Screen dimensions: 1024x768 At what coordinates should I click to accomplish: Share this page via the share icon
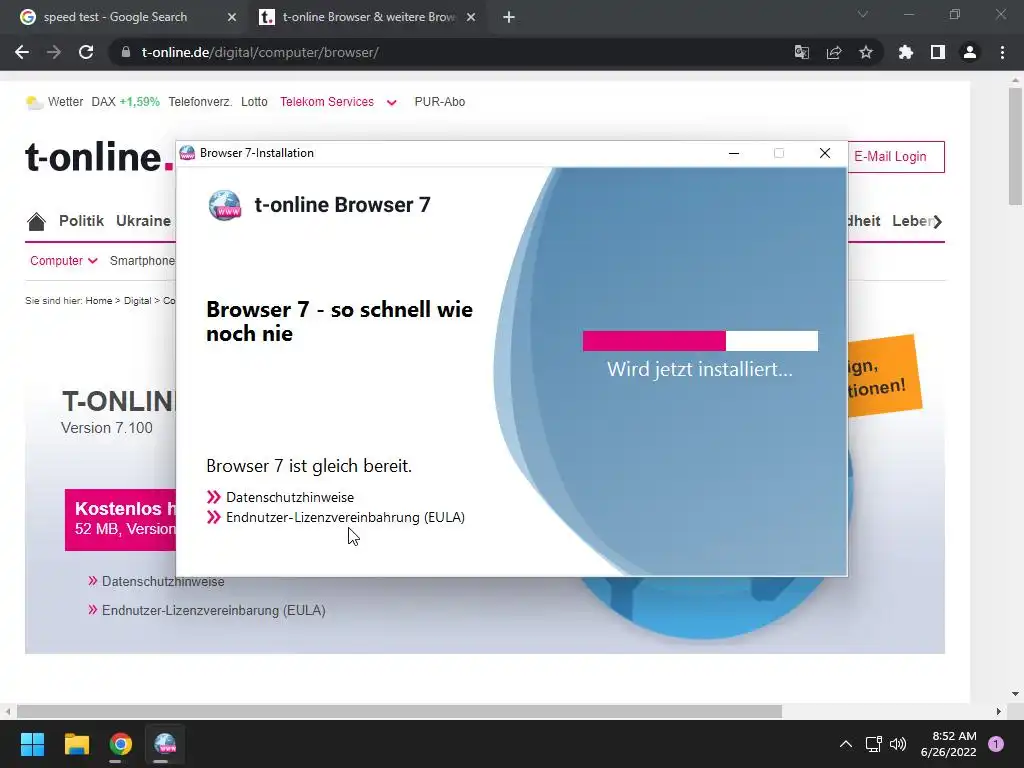(834, 52)
